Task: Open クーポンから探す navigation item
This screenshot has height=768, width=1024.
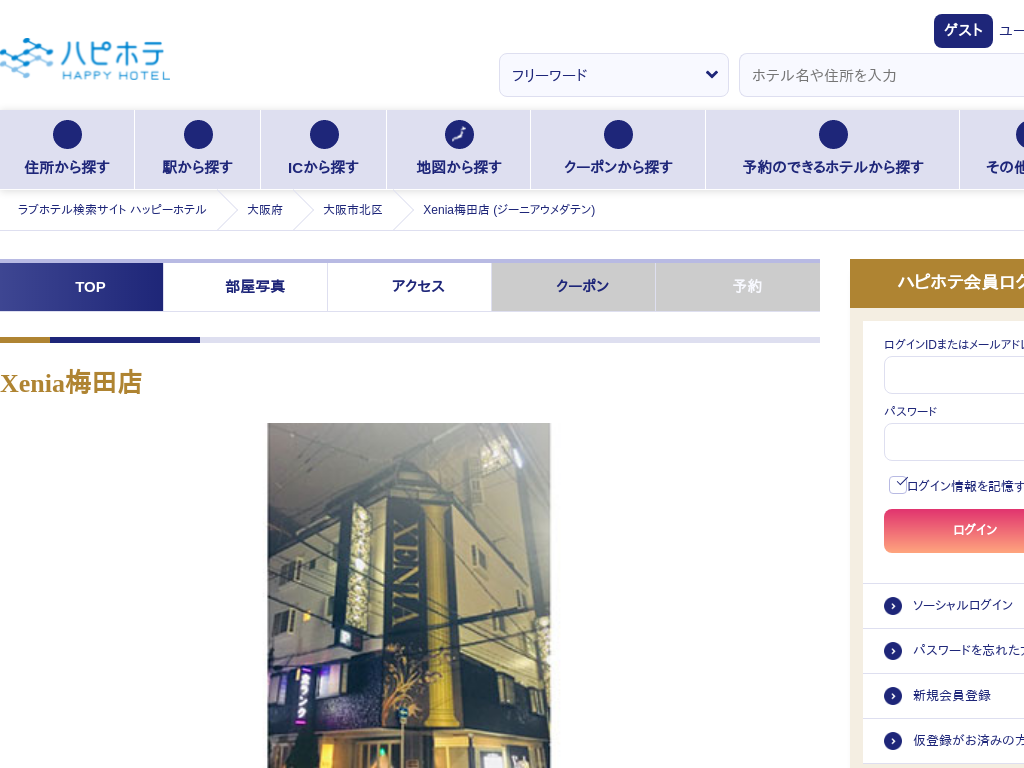Action: pyautogui.click(x=618, y=150)
